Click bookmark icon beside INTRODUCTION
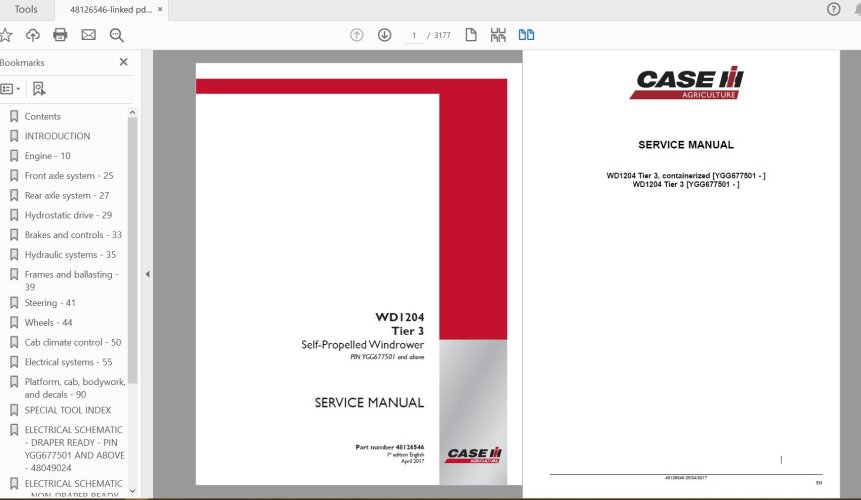Viewport: 861px width, 500px height. (x=14, y=136)
